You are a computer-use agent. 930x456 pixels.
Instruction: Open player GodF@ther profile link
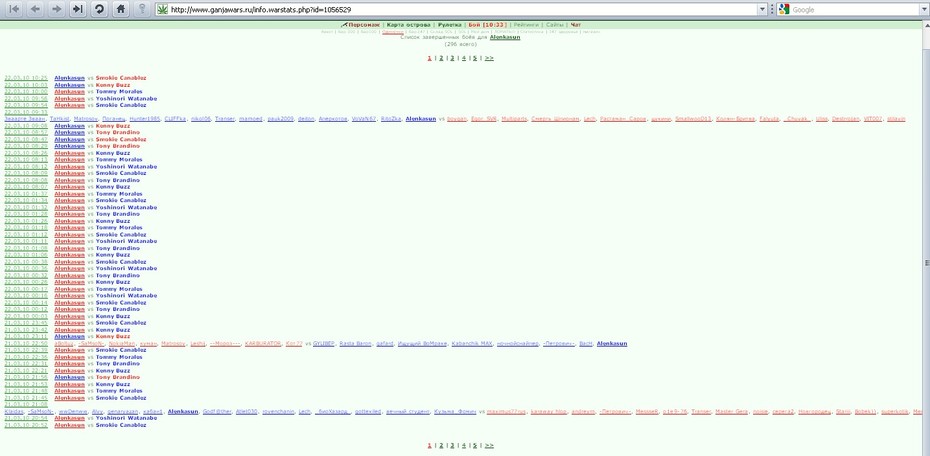216,412
